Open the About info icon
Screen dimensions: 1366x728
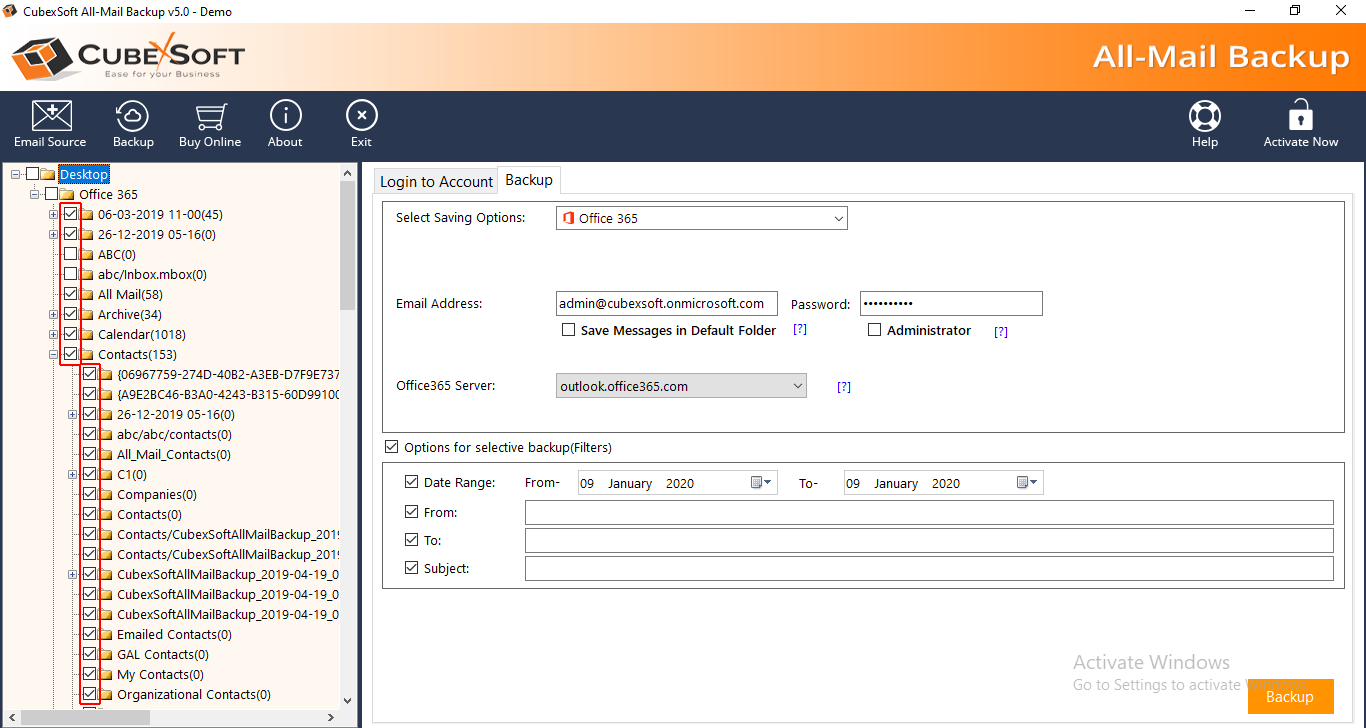285,116
